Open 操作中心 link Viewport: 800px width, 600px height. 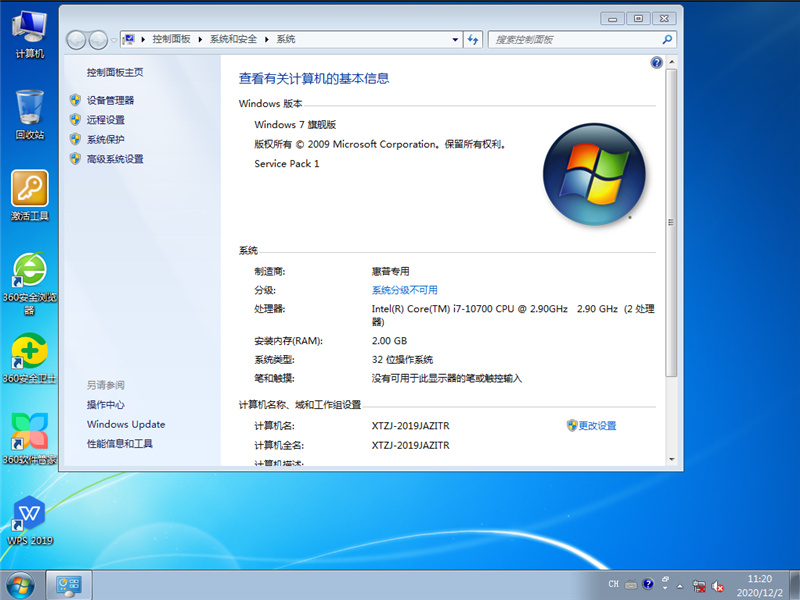[106, 405]
